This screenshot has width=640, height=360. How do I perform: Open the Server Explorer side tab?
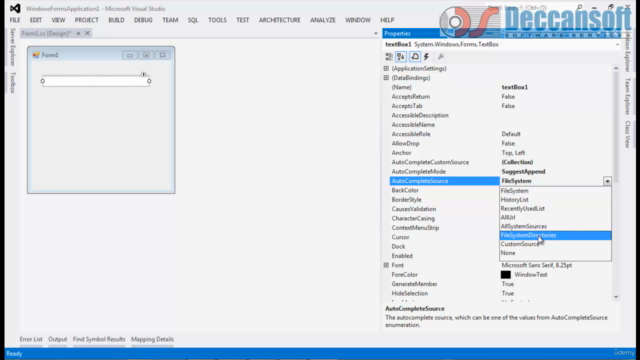tap(12, 47)
